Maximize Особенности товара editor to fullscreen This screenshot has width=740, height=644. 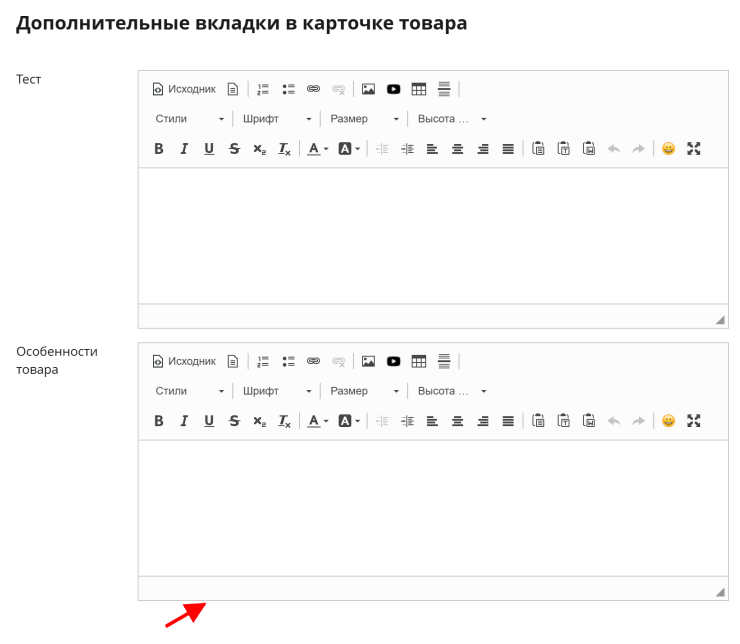point(694,421)
